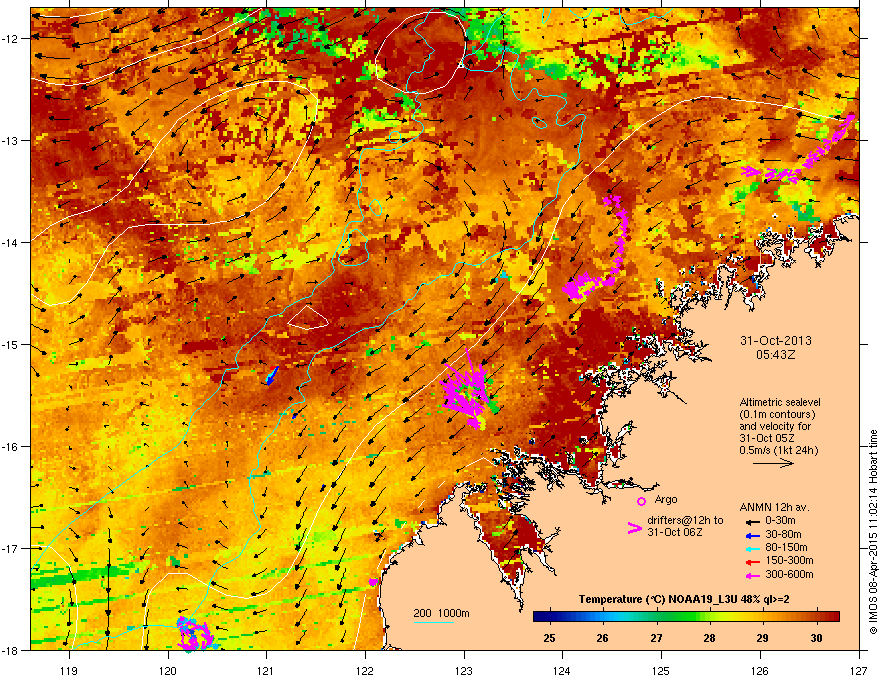Click the blue ANMN mooring arrow near 121E
The image size is (880, 680).
click(x=271, y=375)
